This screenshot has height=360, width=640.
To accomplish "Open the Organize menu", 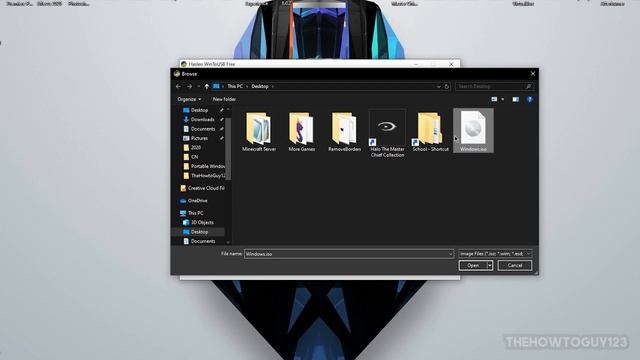I will 189,99.
